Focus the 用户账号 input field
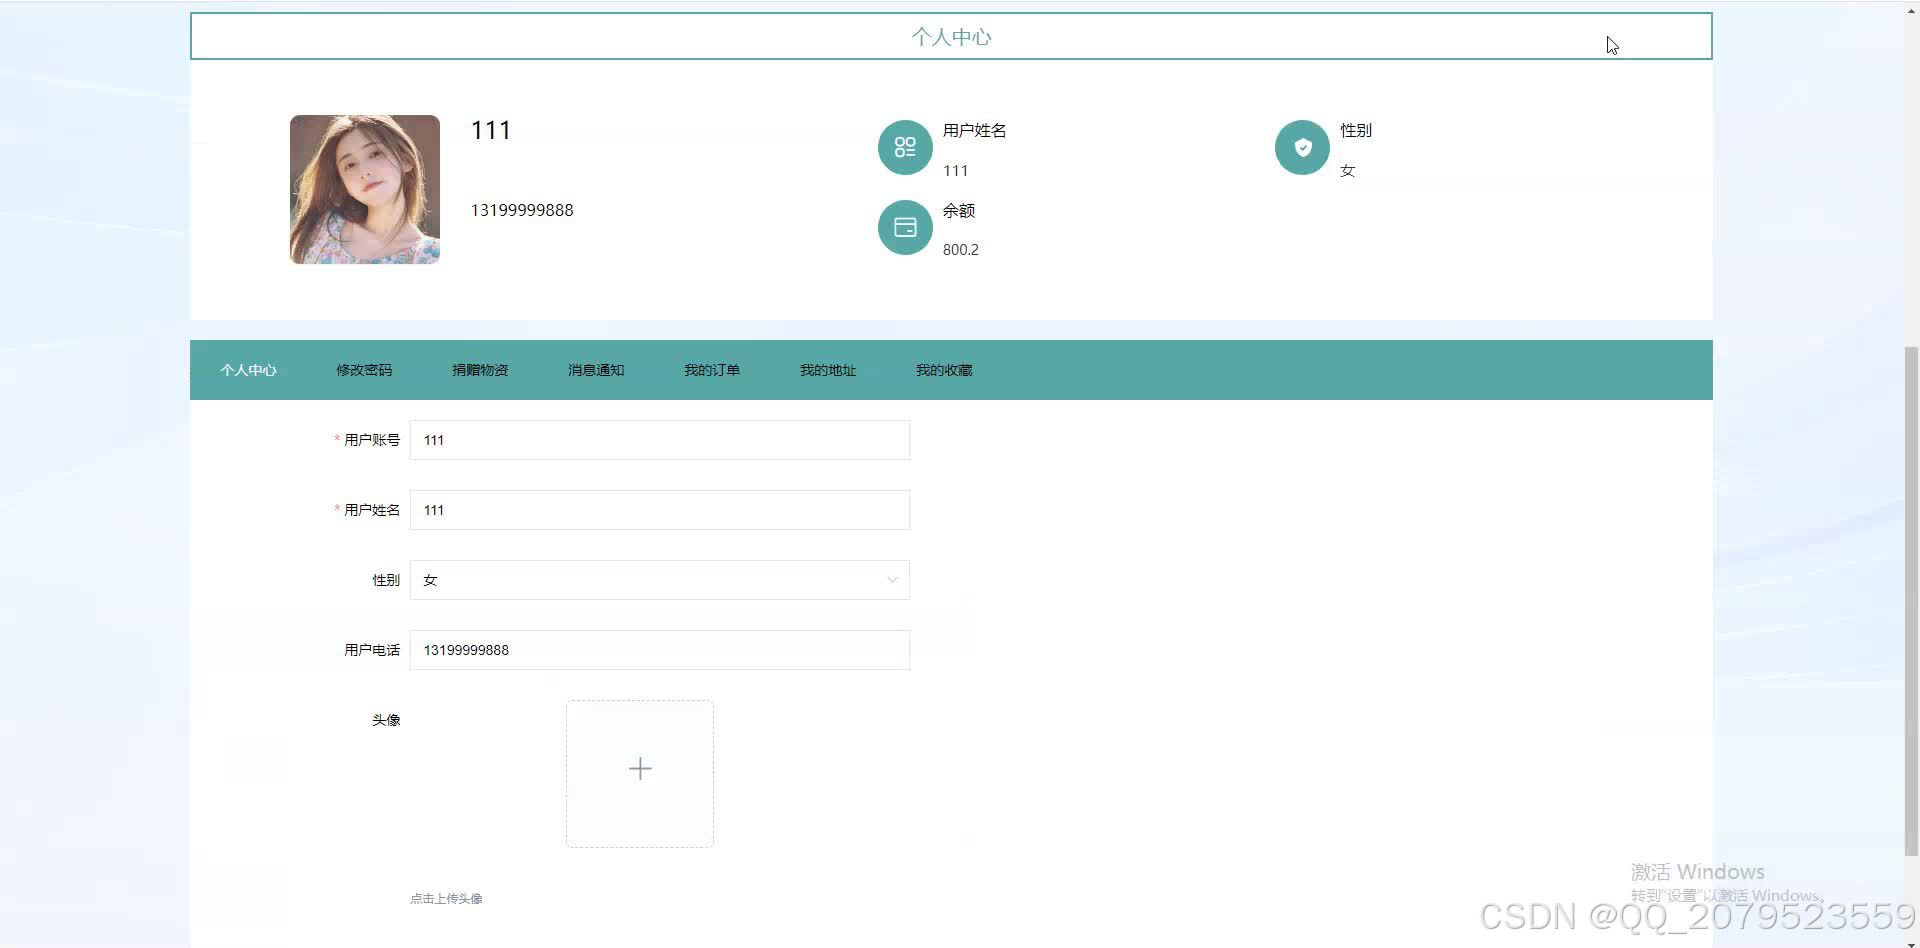 click(x=660, y=440)
